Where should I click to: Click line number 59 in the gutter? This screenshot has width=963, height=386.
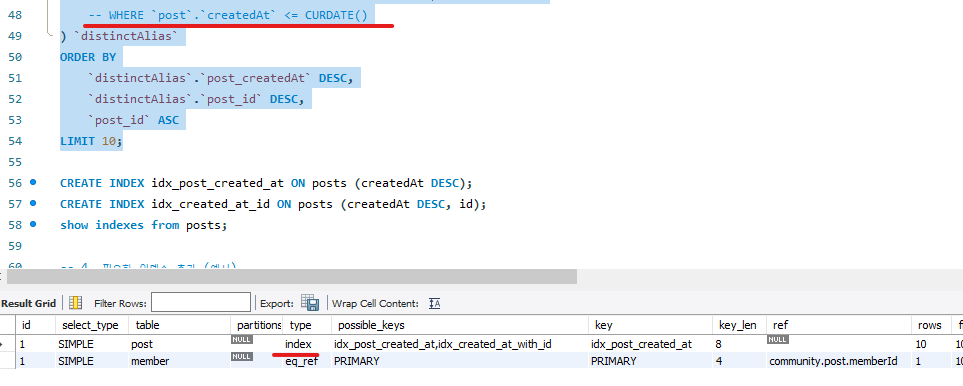tap(15, 245)
